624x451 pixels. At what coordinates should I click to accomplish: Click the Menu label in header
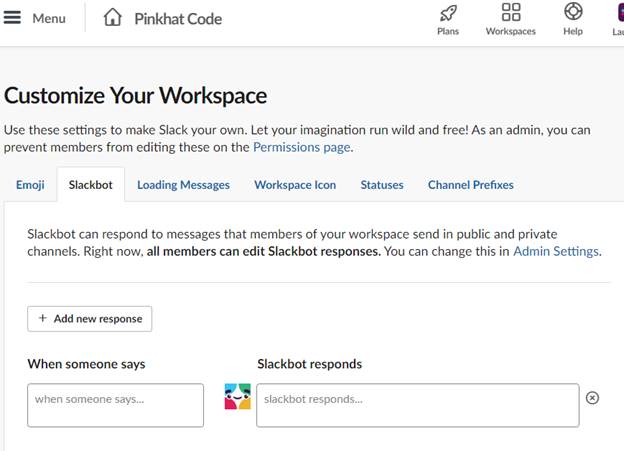point(49,18)
